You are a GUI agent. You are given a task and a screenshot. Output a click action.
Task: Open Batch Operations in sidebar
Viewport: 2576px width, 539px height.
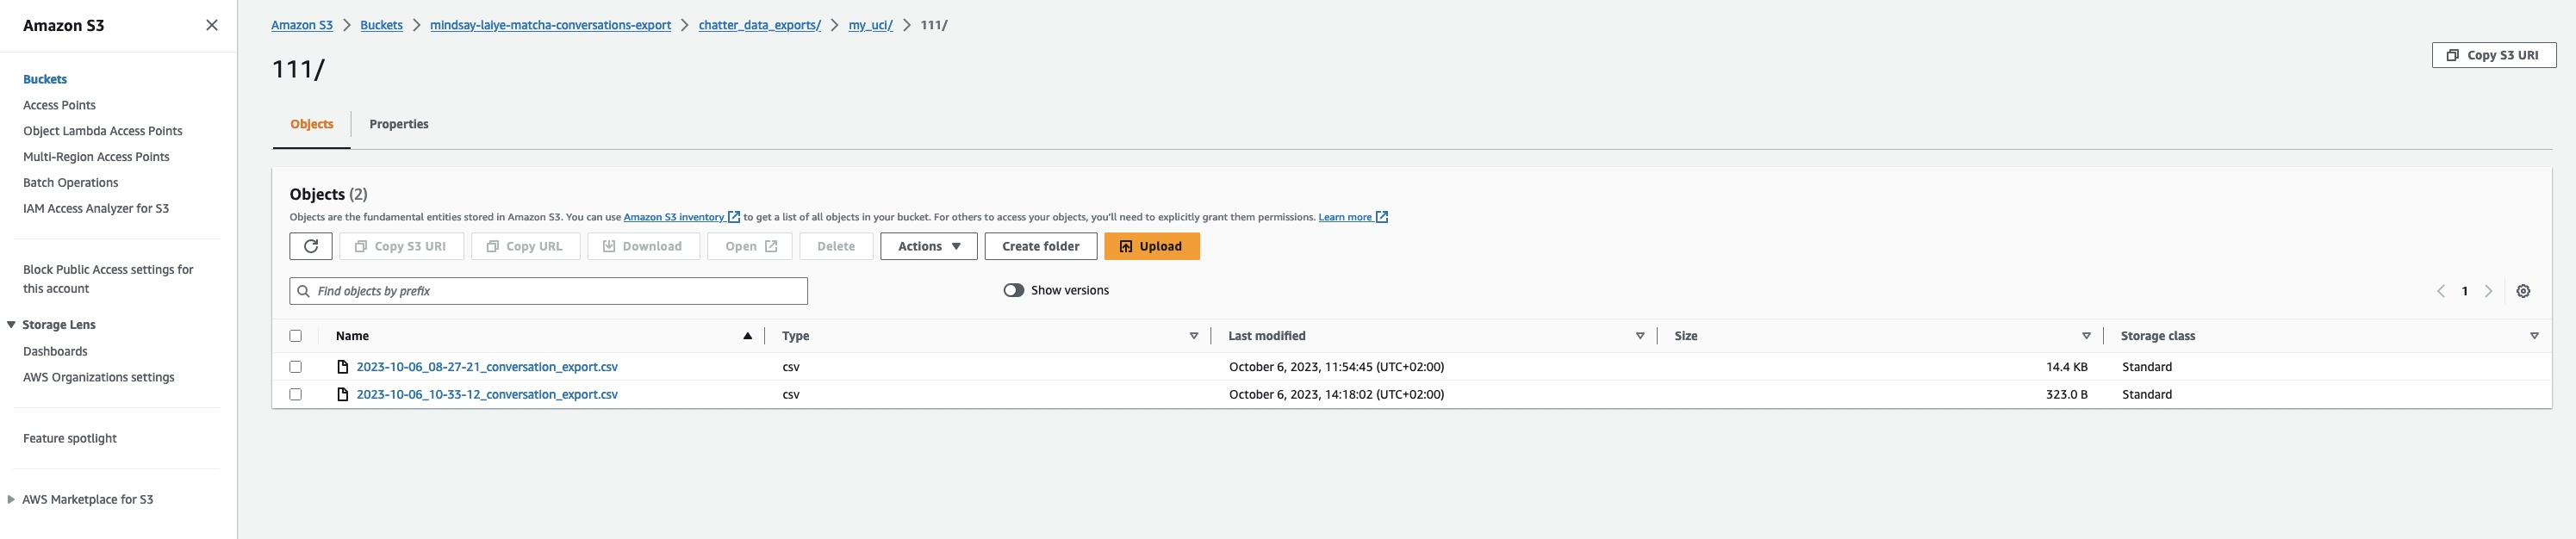coord(71,183)
